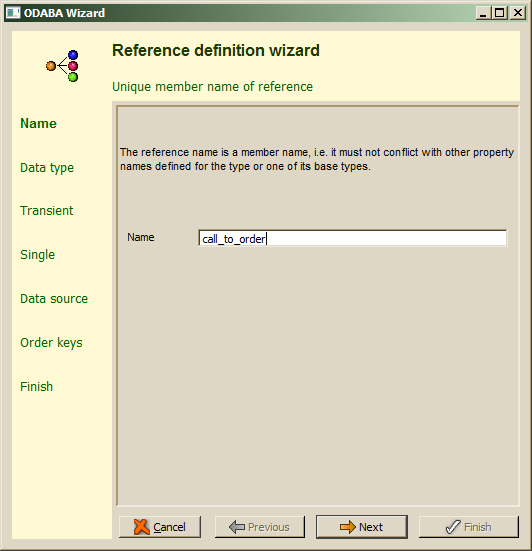Select the Single step in sidebar

click(x=38, y=254)
